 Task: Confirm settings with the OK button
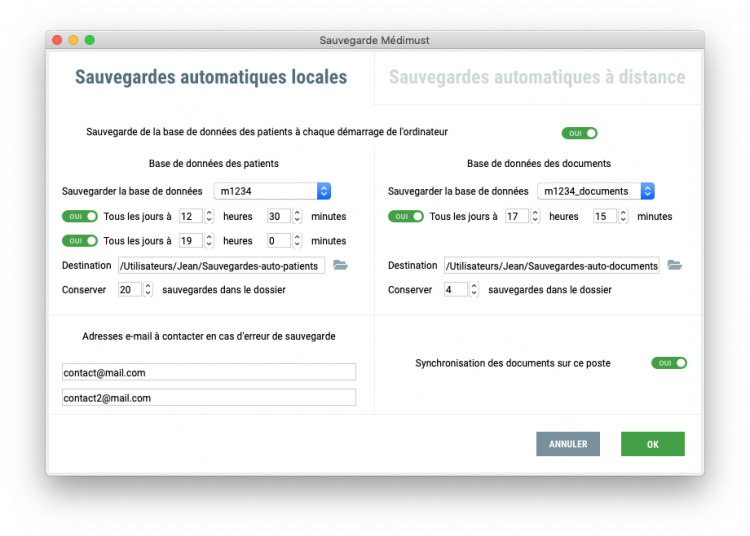(652, 444)
